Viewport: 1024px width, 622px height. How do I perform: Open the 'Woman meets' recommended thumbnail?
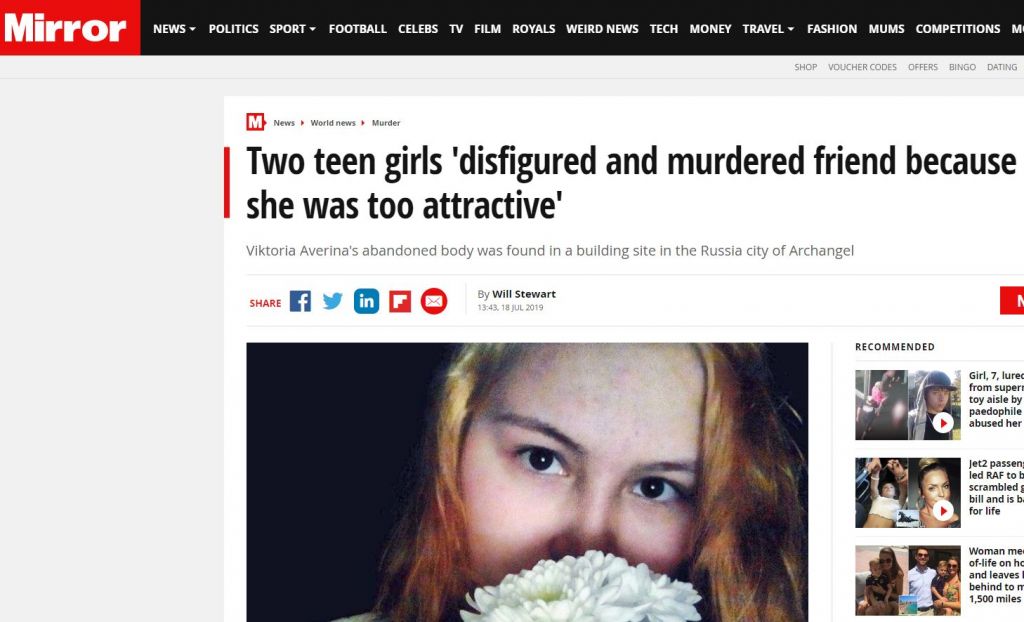[908, 580]
